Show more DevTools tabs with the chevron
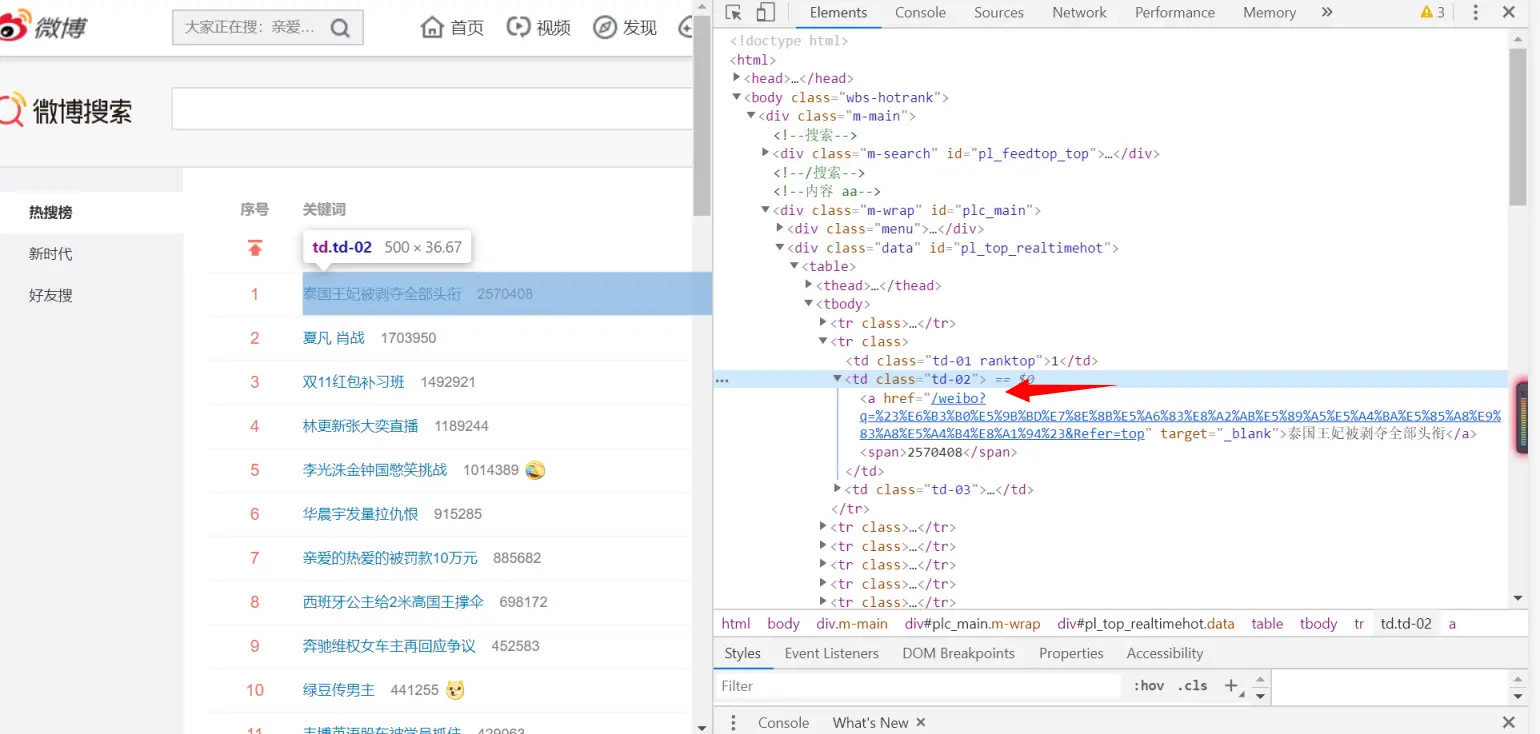 point(1327,13)
